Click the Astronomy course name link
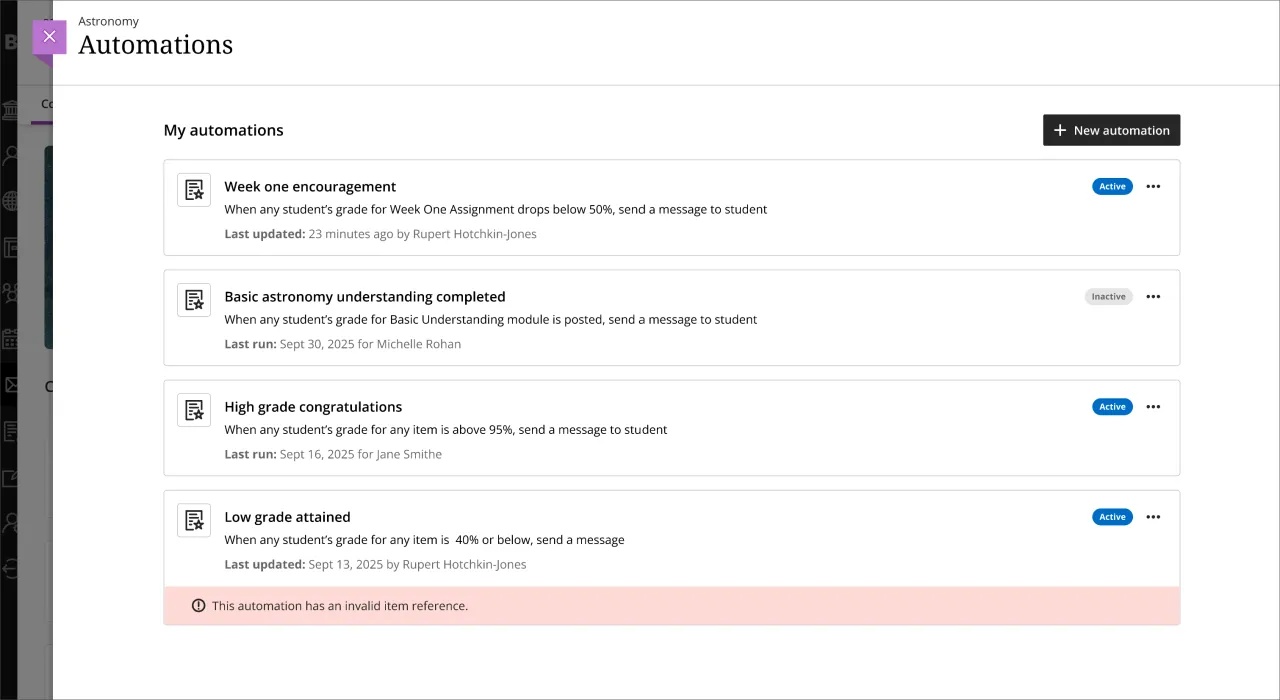The height and width of the screenshot is (700, 1280). click(108, 21)
